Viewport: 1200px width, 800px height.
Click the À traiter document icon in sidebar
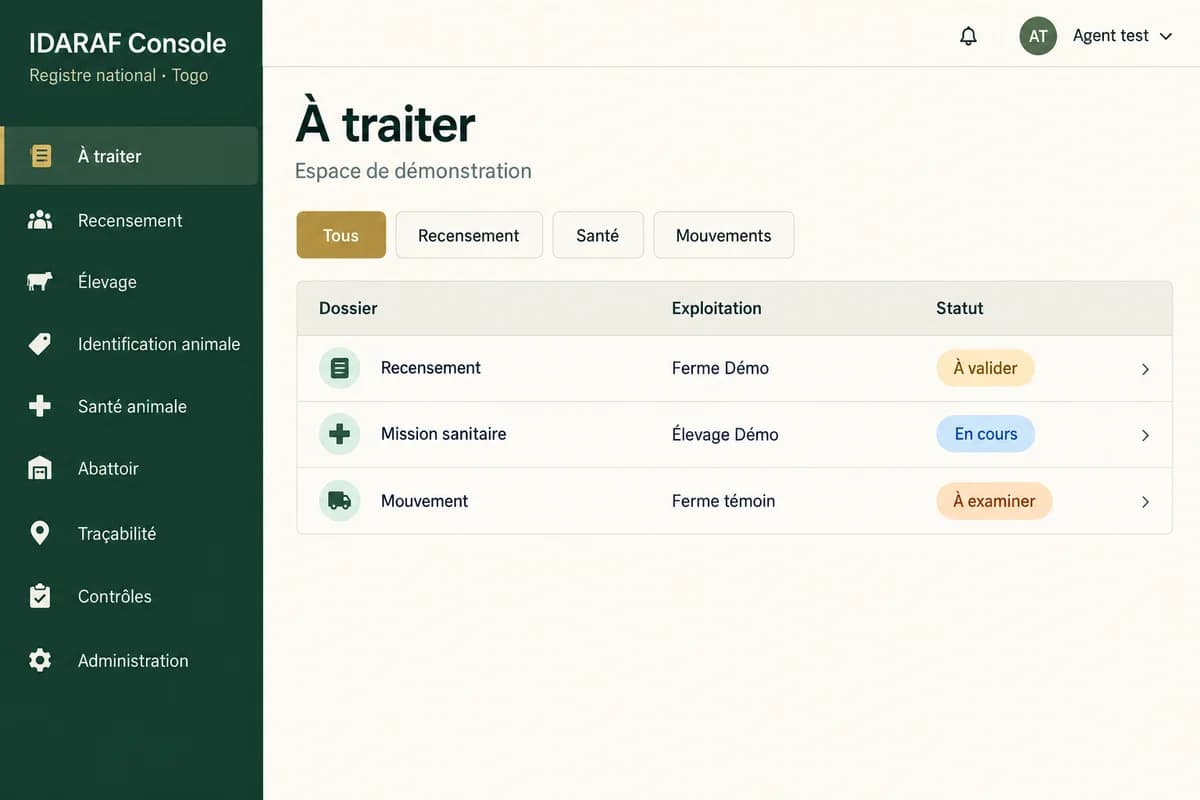pos(41,156)
